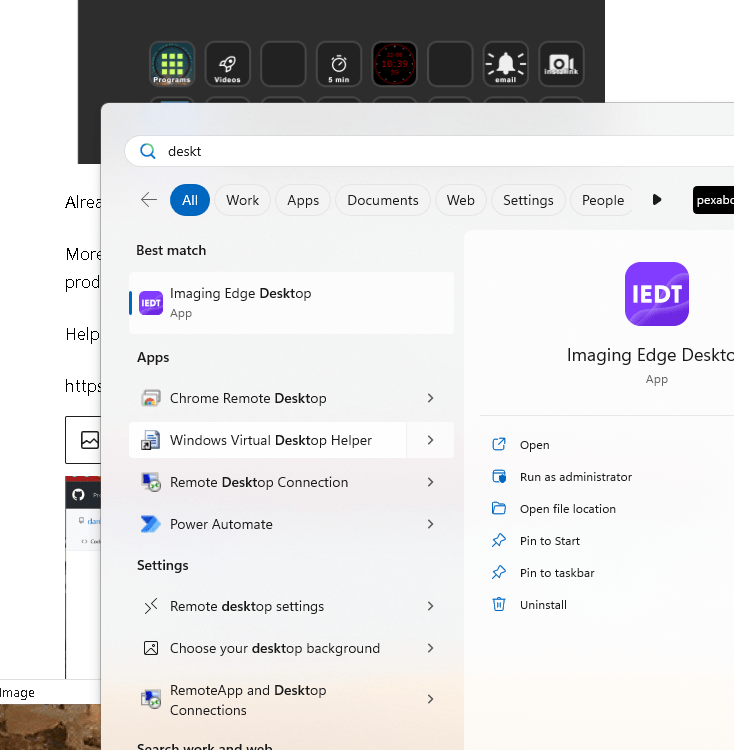Click the black pexabo account badge

(713, 200)
